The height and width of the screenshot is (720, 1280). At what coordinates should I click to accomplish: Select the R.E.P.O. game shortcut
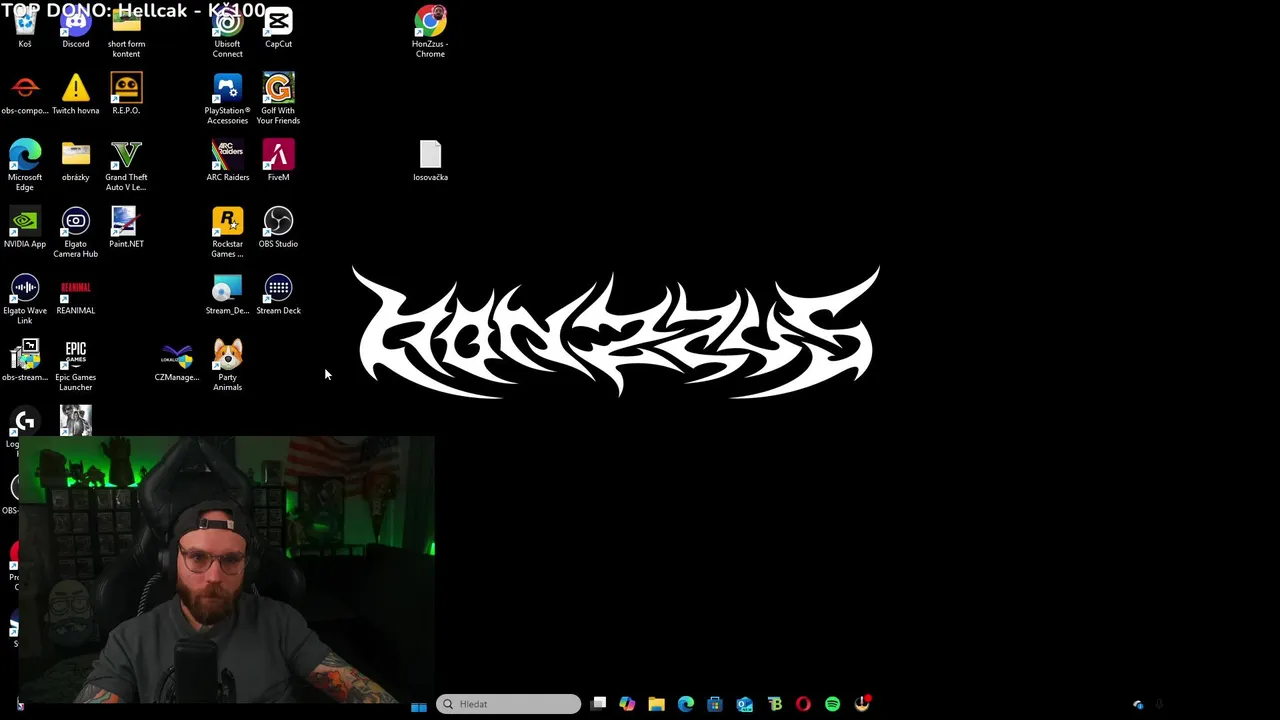126,95
